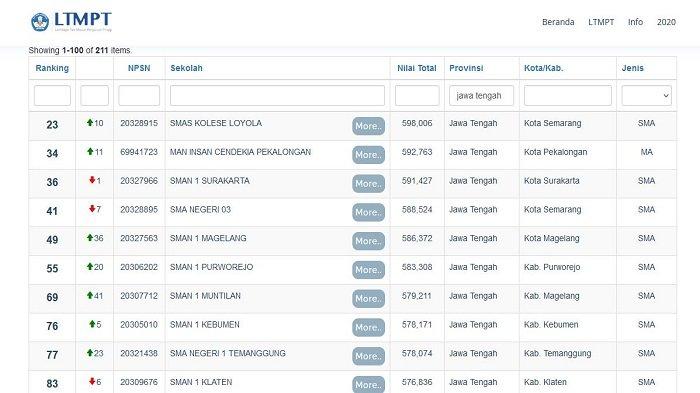Image resolution: width=700 pixels, height=393 pixels.
Task: Click More button for MAN Insan Cendekia Pekalongan
Action: (368, 155)
